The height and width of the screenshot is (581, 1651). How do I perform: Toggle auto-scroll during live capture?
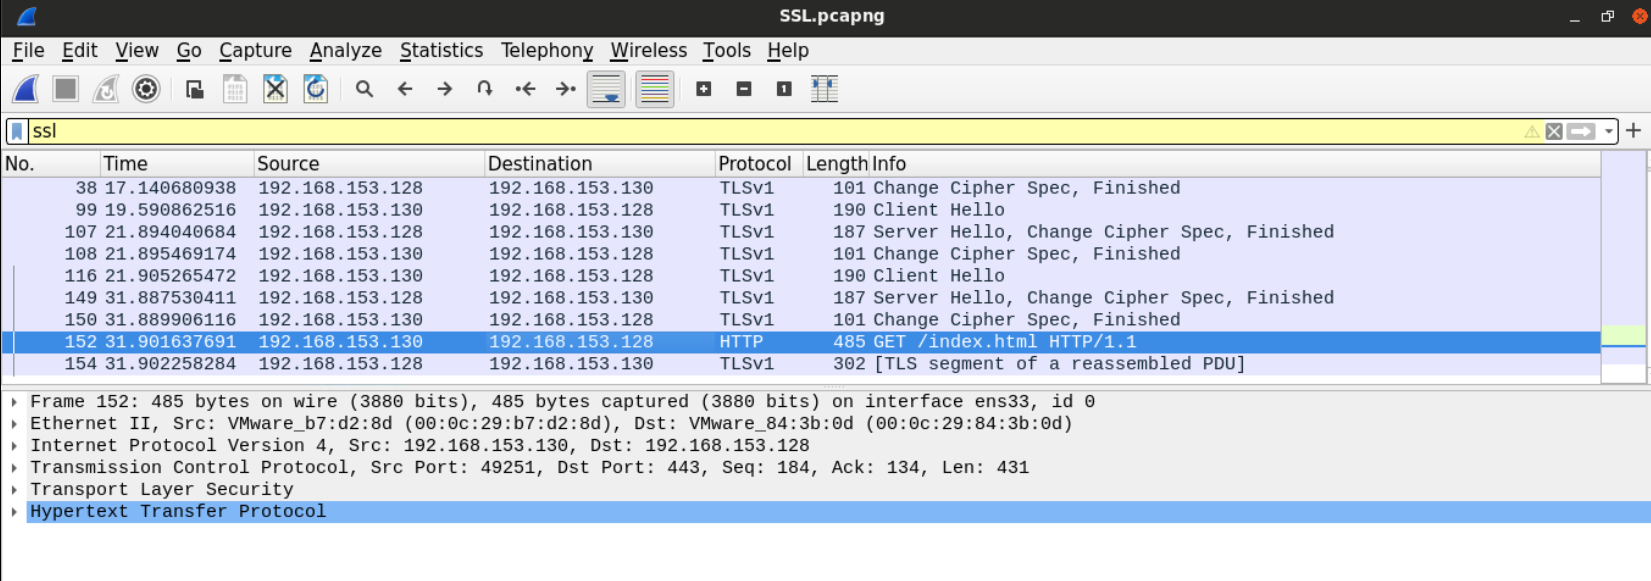point(606,89)
